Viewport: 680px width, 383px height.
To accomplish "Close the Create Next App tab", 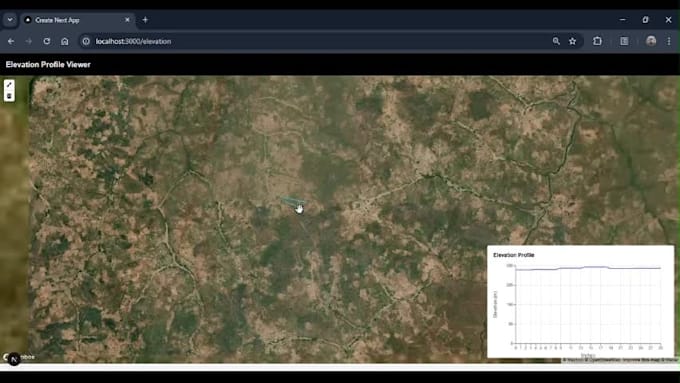I will point(128,20).
